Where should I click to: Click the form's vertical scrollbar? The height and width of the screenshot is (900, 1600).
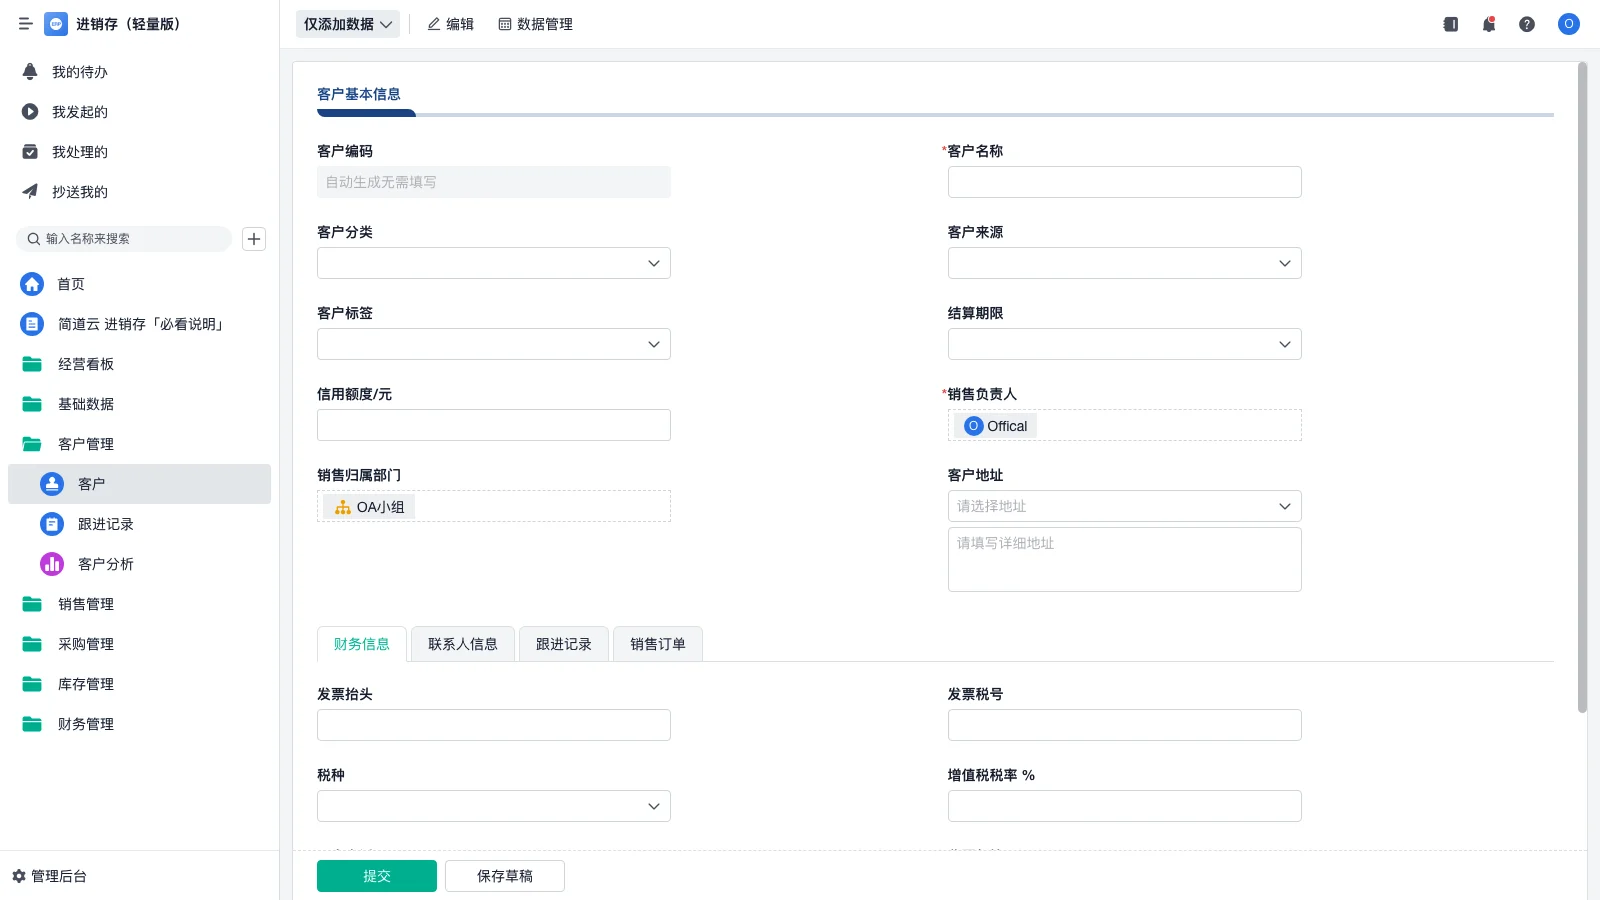coord(1582,388)
